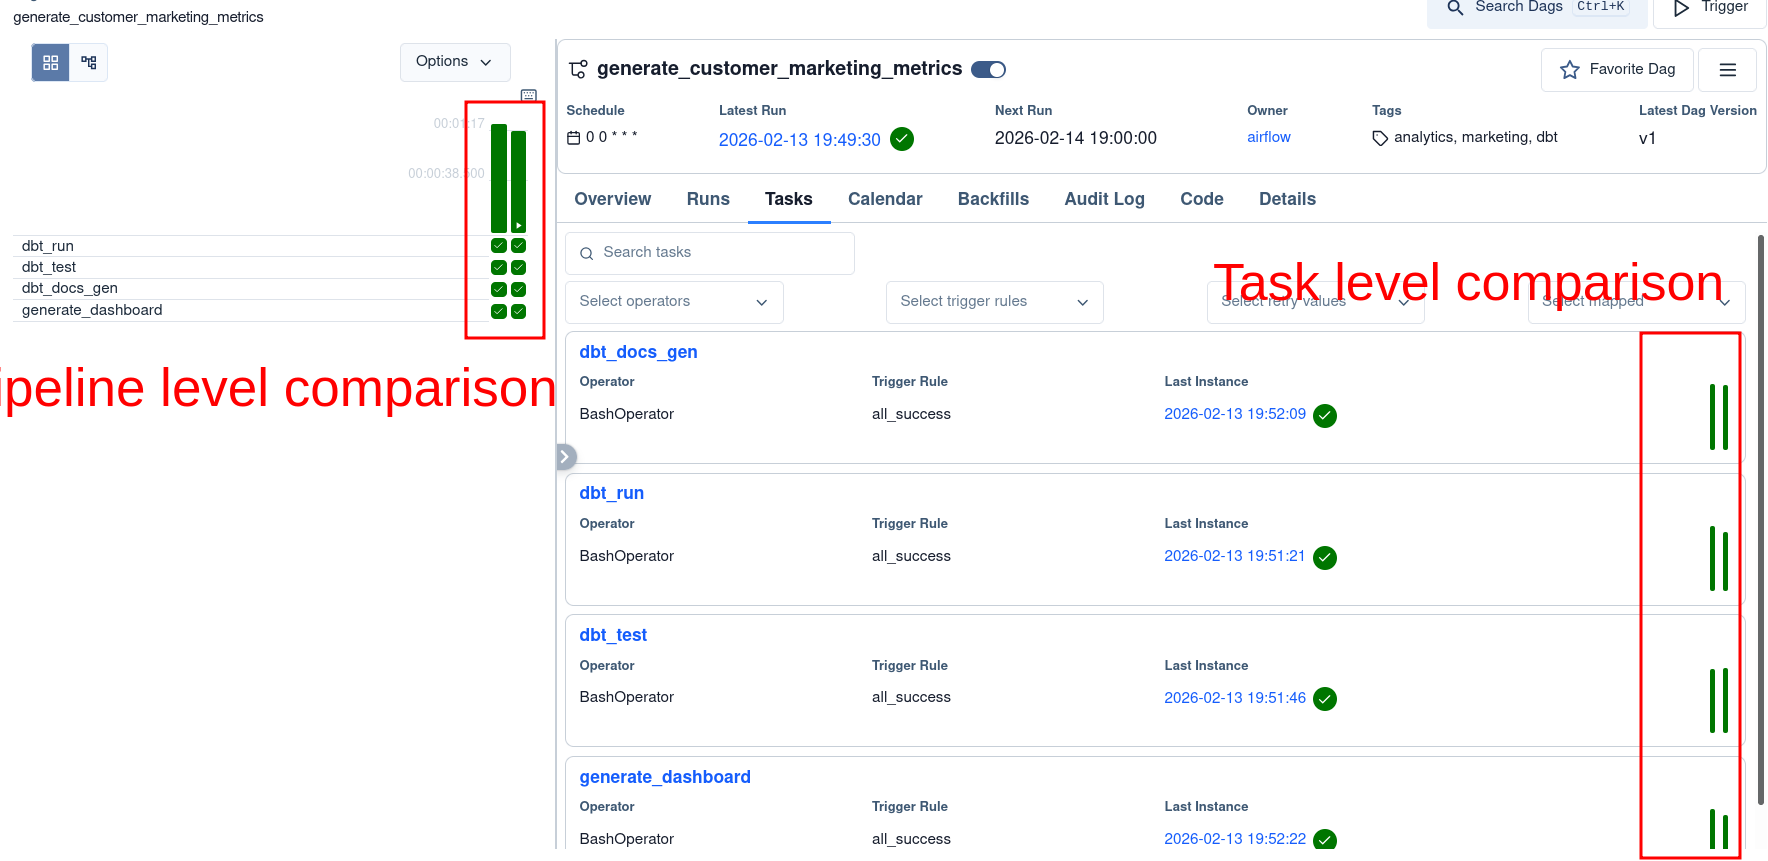Click the success check icon beside Latest Run
Screen dimensions: 1768x861
tap(902, 139)
